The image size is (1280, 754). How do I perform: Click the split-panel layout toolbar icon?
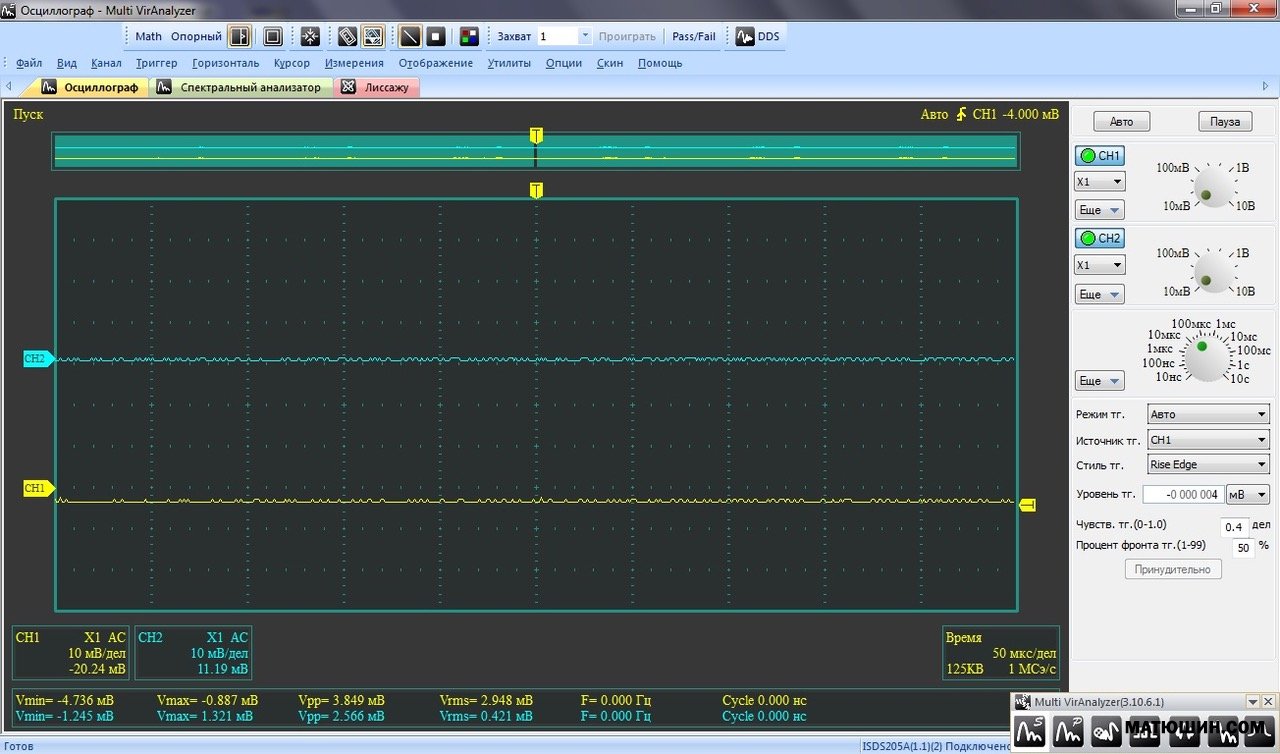pyautogui.click(x=239, y=37)
